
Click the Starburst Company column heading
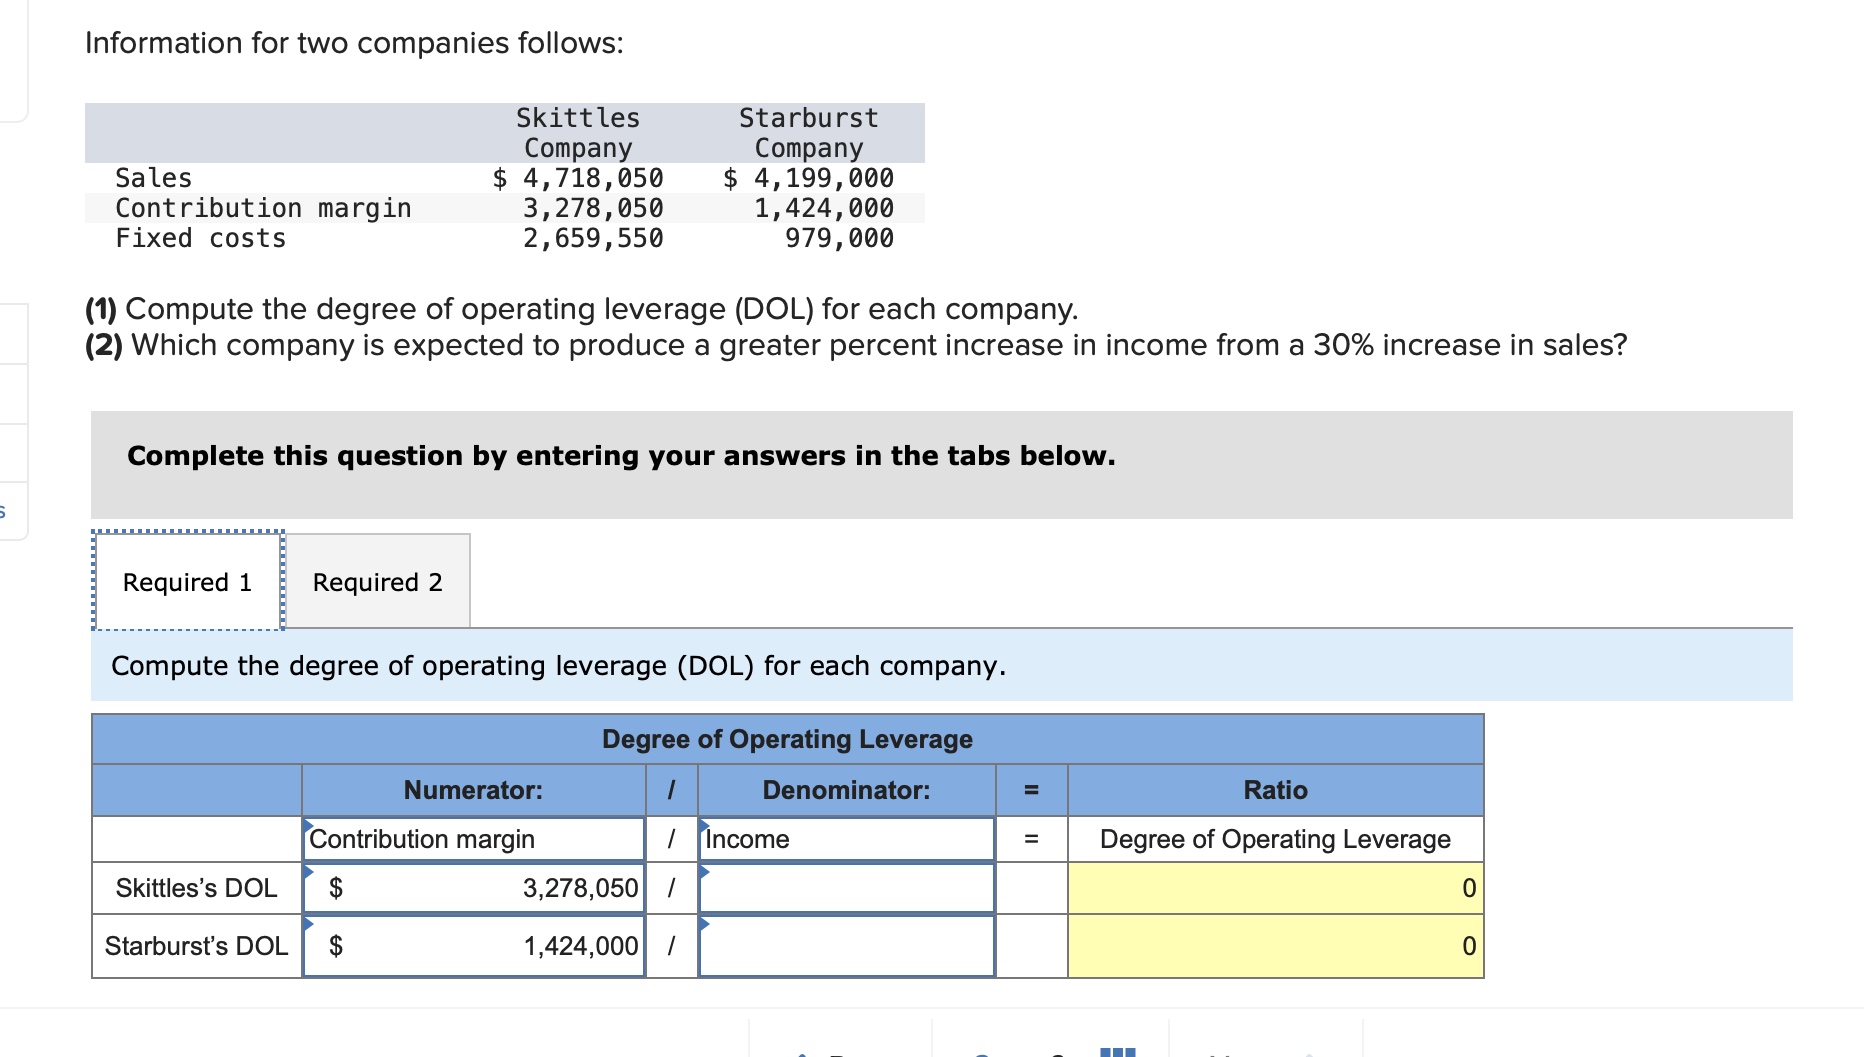(x=808, y=133)
